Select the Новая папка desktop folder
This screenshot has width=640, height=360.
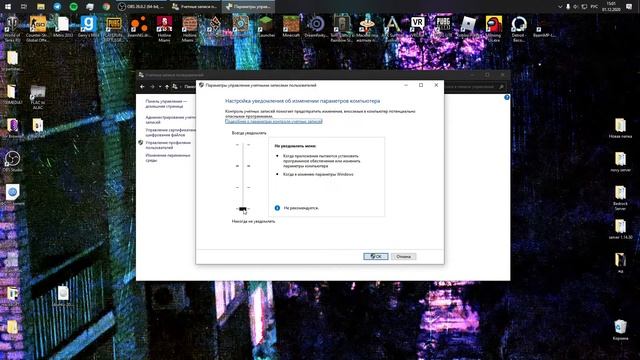[x=620, y=128]
